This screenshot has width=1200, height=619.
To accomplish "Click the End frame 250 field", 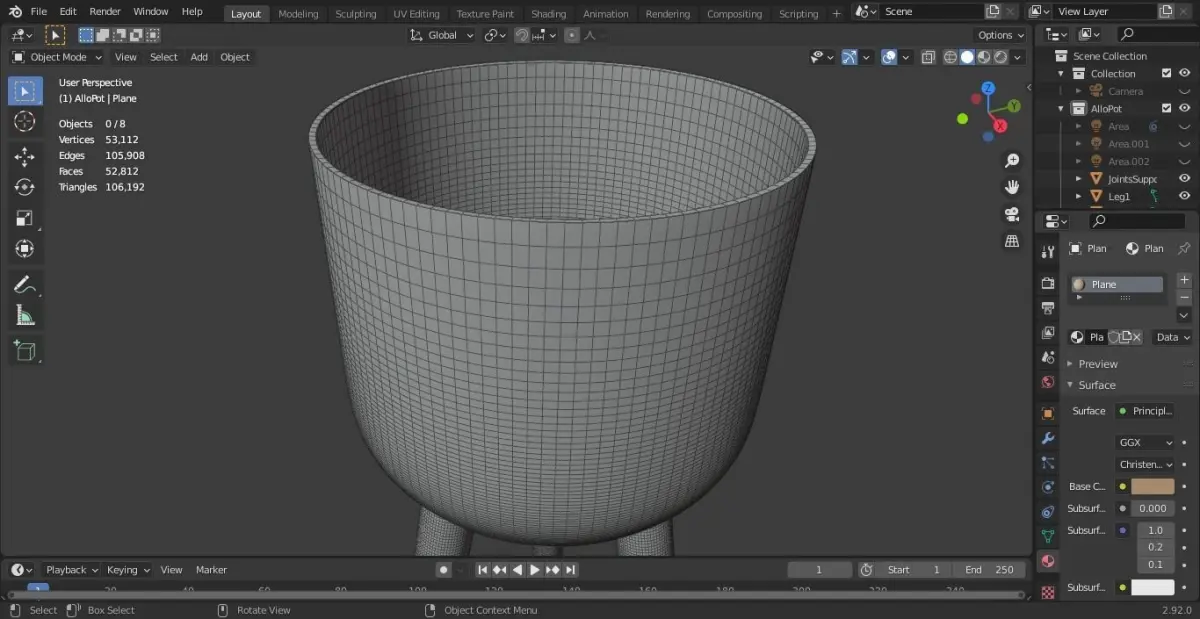I will click(990, 570).
